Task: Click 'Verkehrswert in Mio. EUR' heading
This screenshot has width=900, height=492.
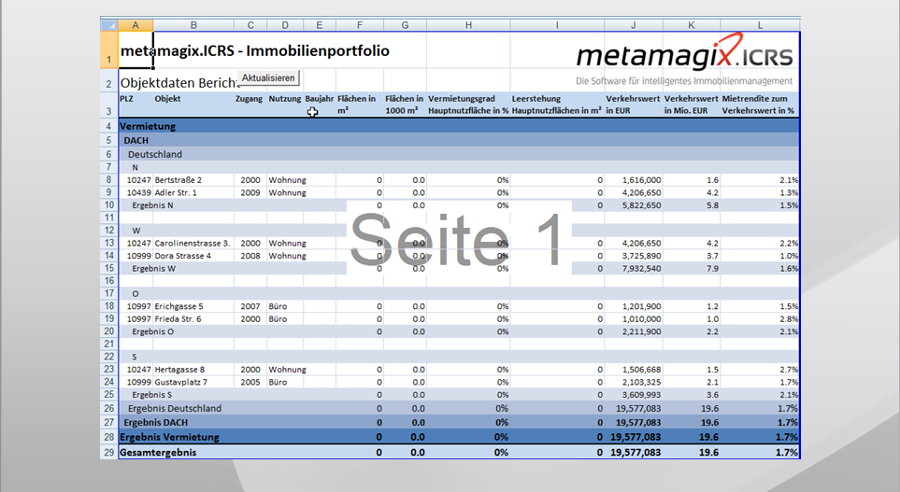Action: (691, 104)
